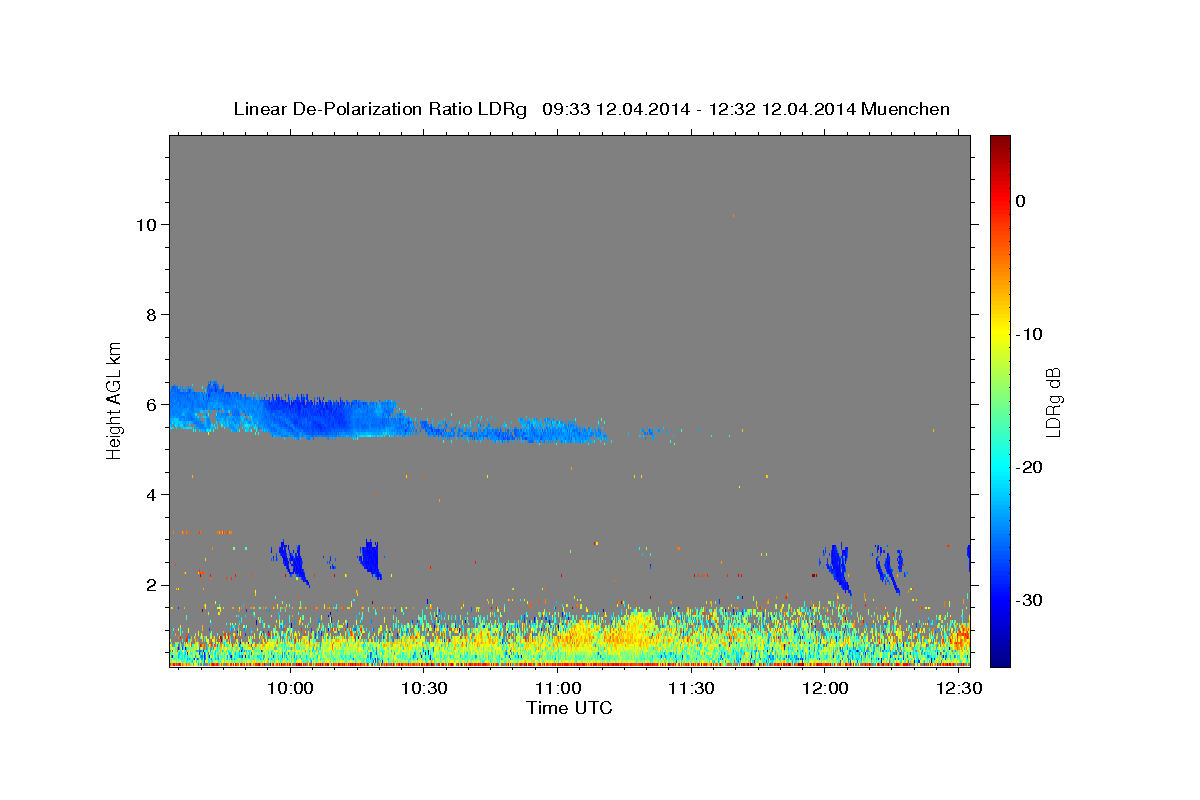
Task: Click the colorbar value '-10'
Action: click(x=1030, y=334)
